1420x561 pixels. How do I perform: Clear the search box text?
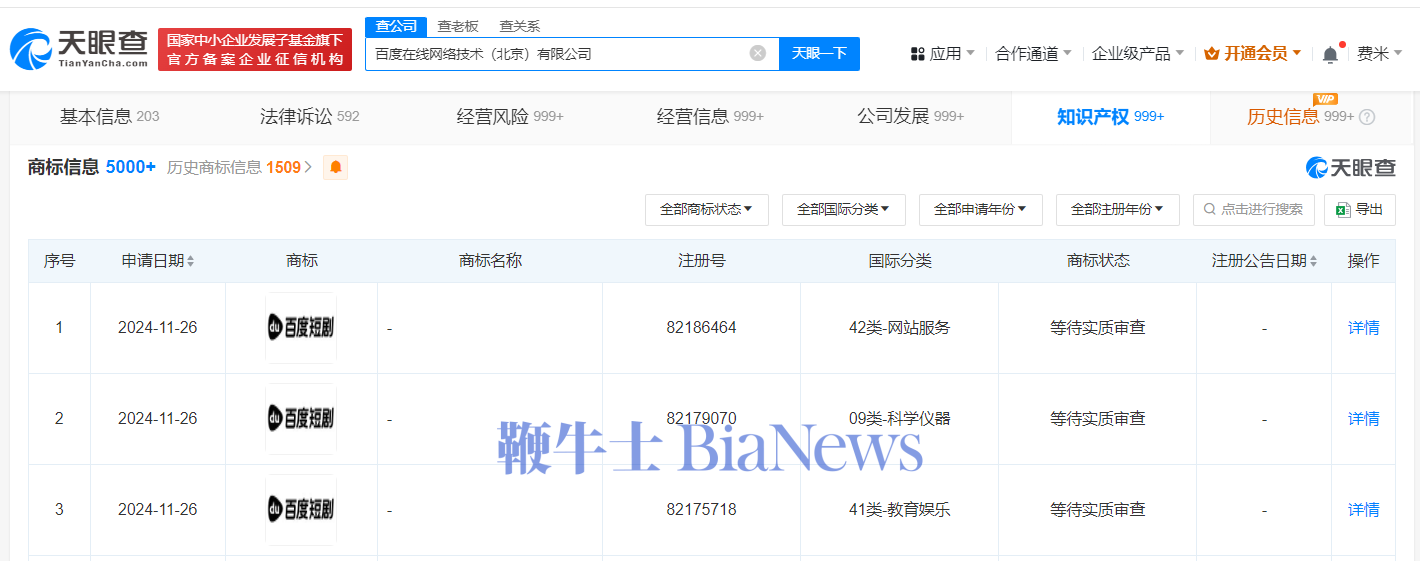tap(758, 53)
